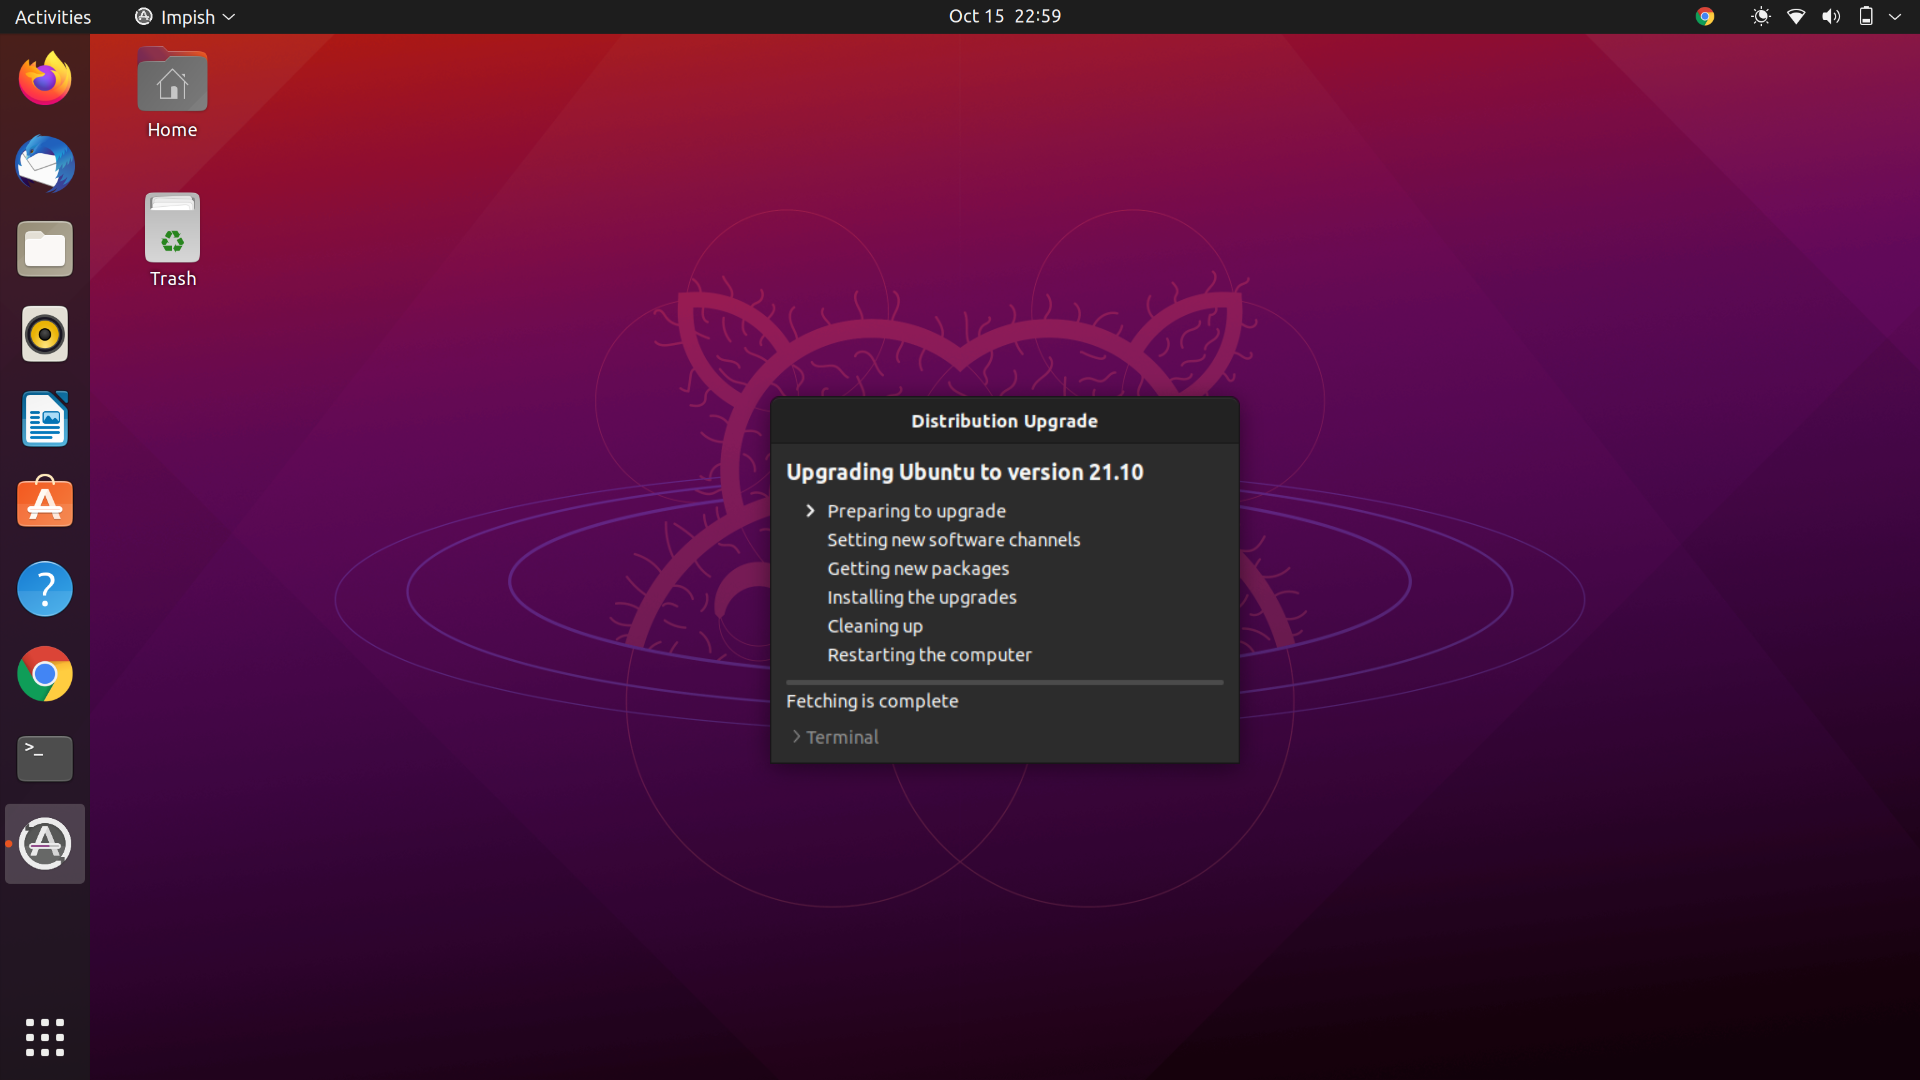Open the clock calendar Oct 15 22:59
This screenshot has width=1920, height=1080.
coord(1005,16)
